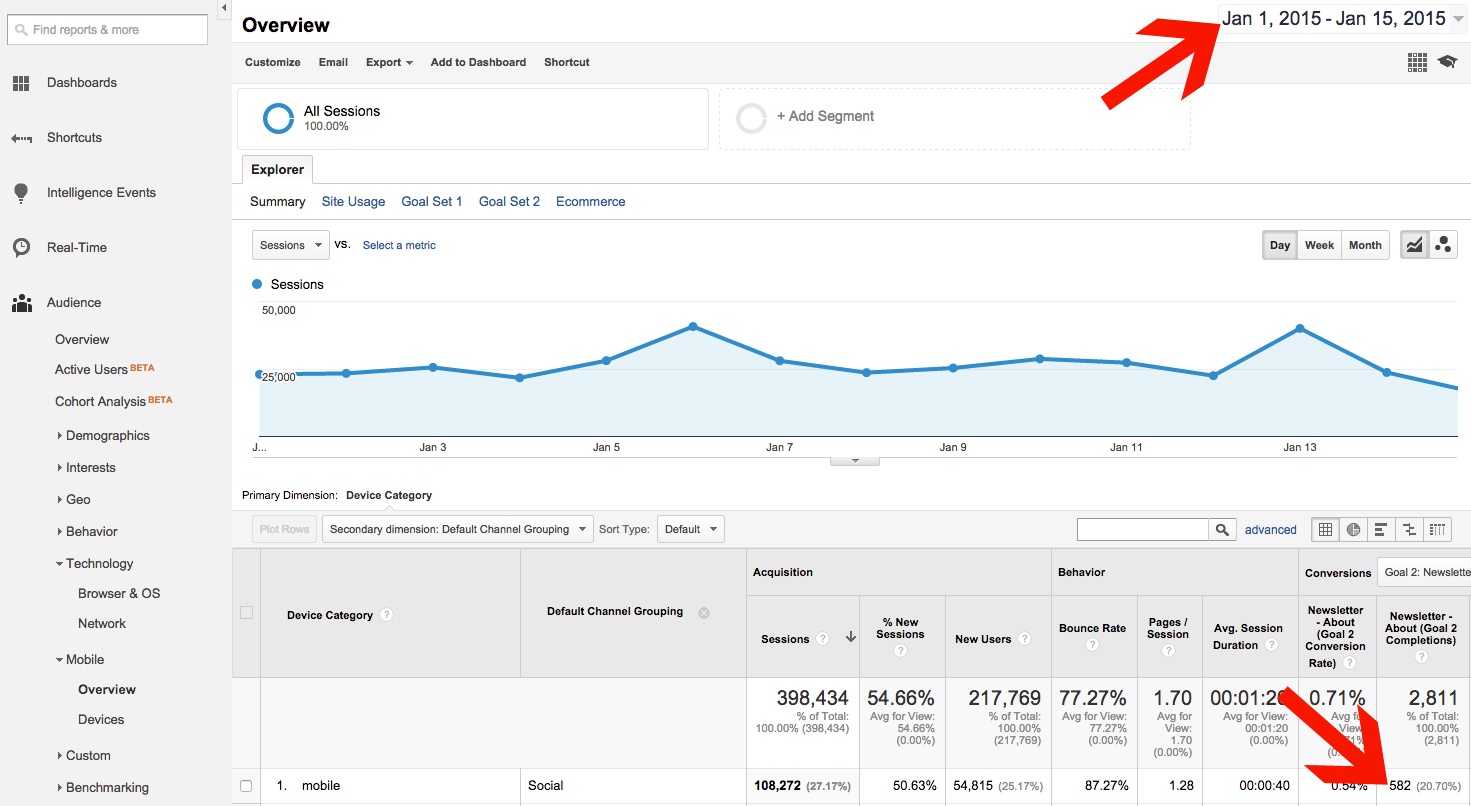
Task: Switch to the Site Usage tab
Action: point(353,201)
